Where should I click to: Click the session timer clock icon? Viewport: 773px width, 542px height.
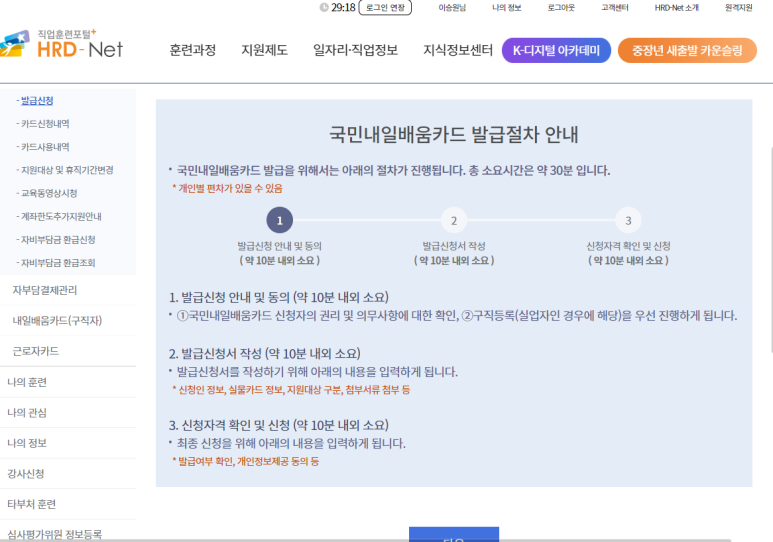pos(324,7)
